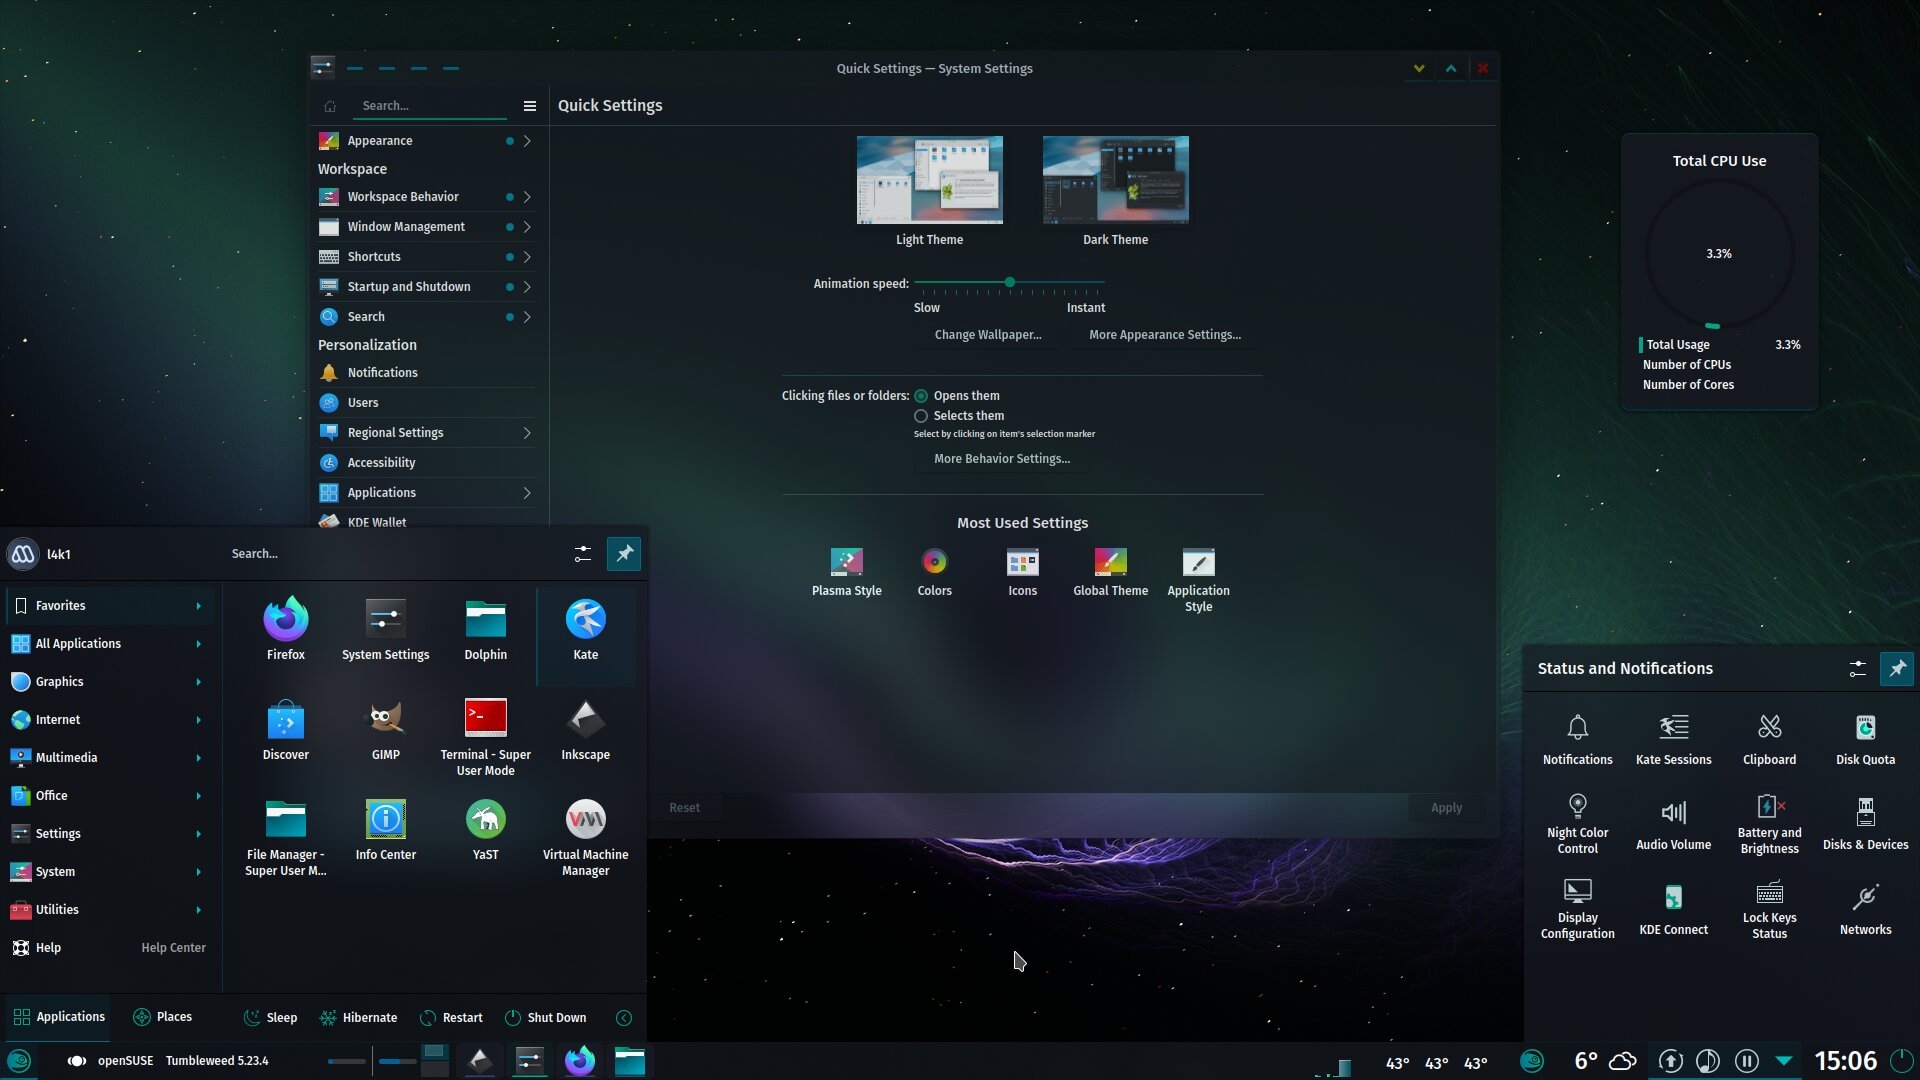Screen dimensions: 1920x1080
Task: Open KDE Connect applet
Action: (x=1674, y=909)
